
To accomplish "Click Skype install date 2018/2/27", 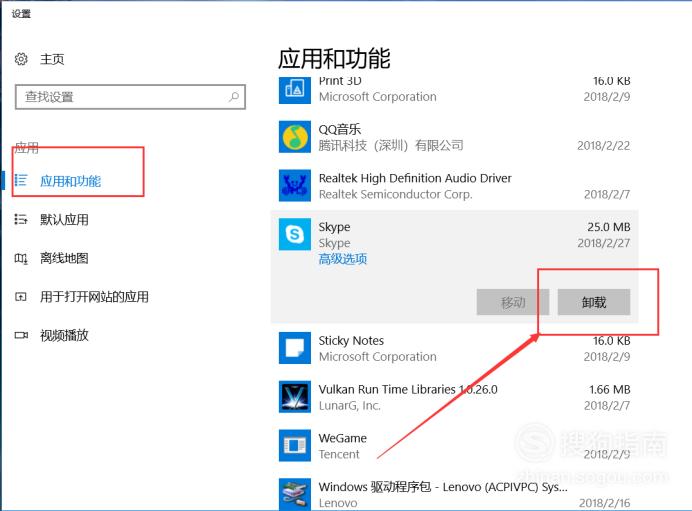I will pos(604,243).
